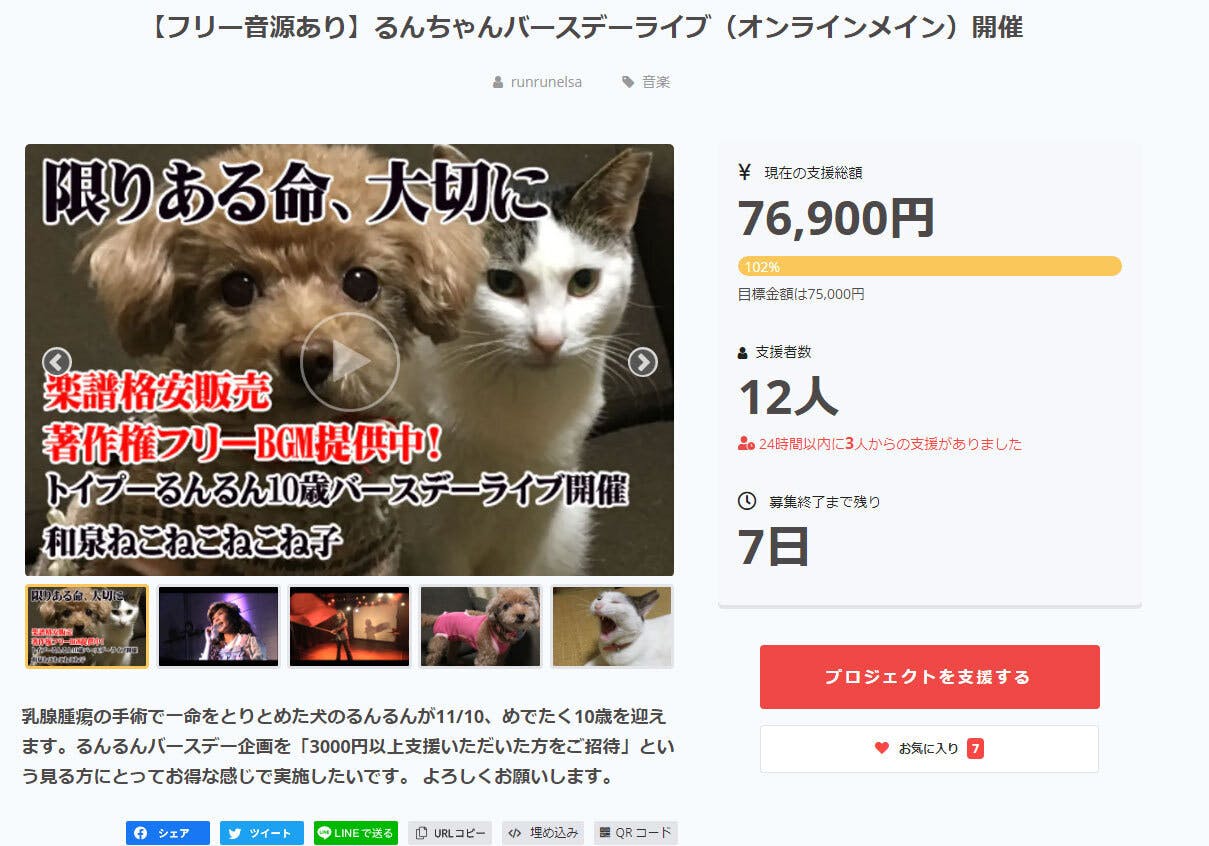The image size is (1209, 846).
Task: Open 埋め込み embed code option
Action: tap(543, 833)
